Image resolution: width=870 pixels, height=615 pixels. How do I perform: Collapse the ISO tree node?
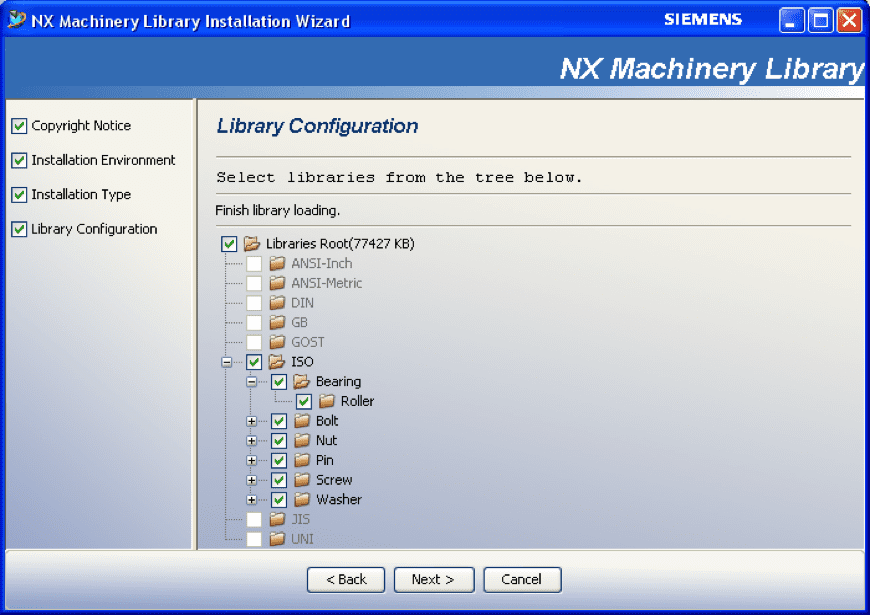point(226,362)
